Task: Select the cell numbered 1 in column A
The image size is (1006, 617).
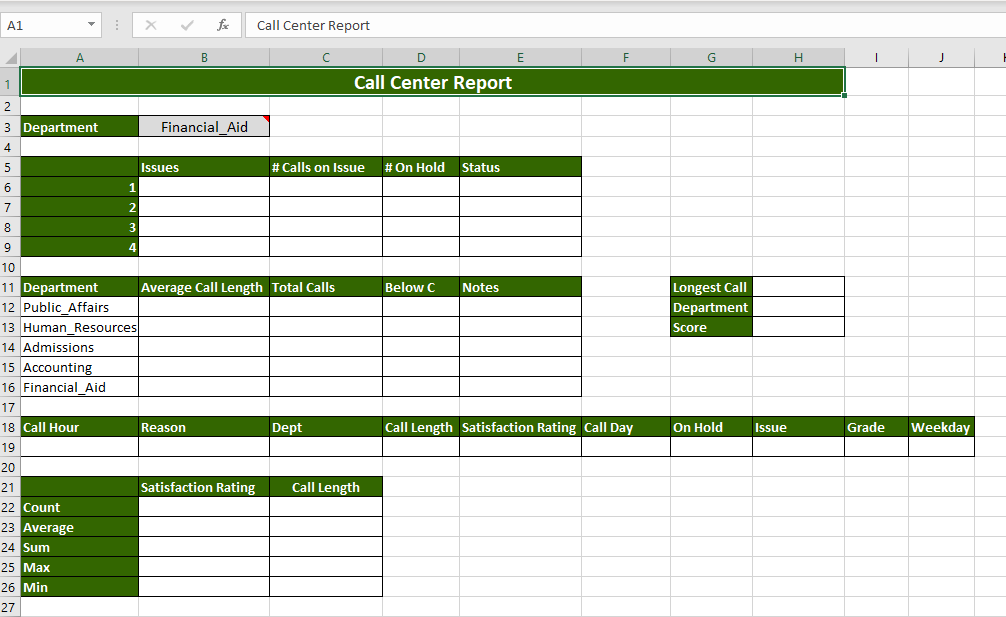Action: pyautogui.click(x=80, y=187)
